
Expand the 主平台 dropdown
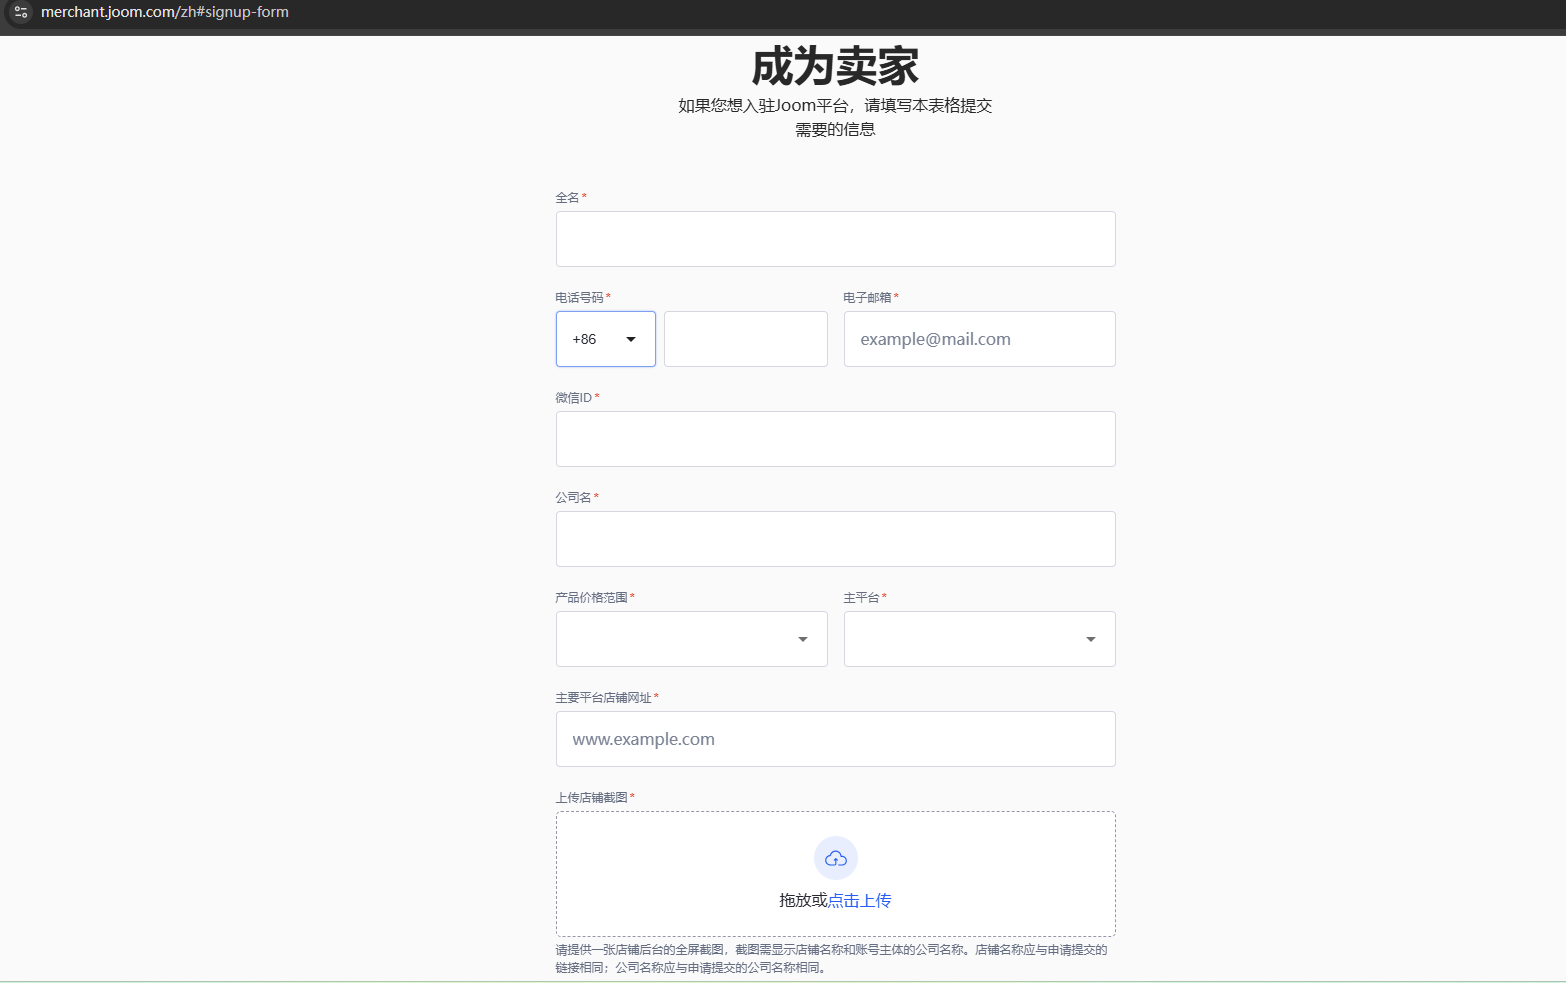point(980,639)
